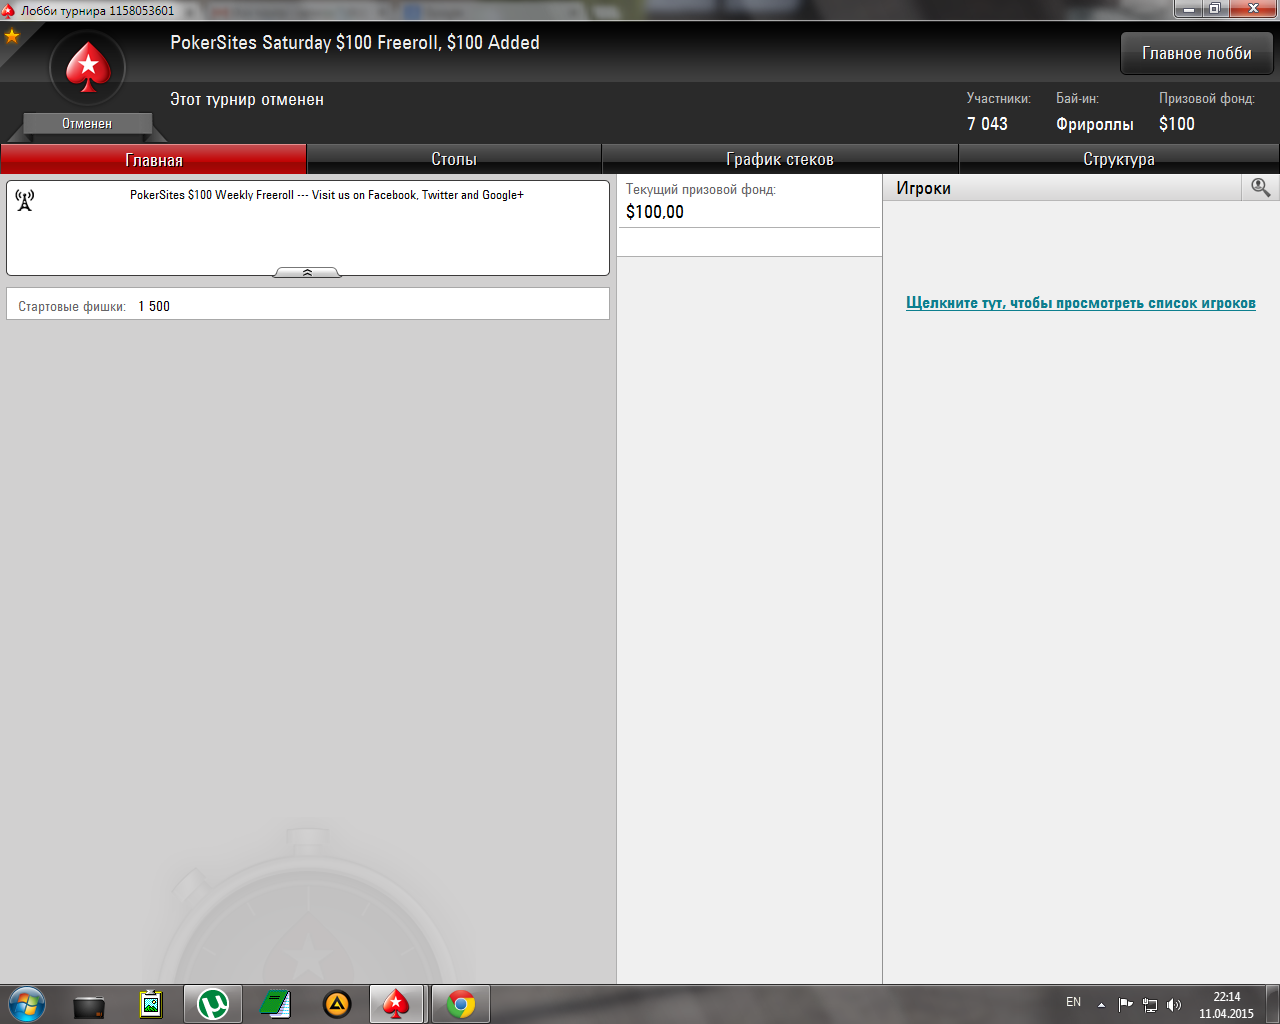Click link to view the players list

pyautogui.click(x=1081, y=303)
